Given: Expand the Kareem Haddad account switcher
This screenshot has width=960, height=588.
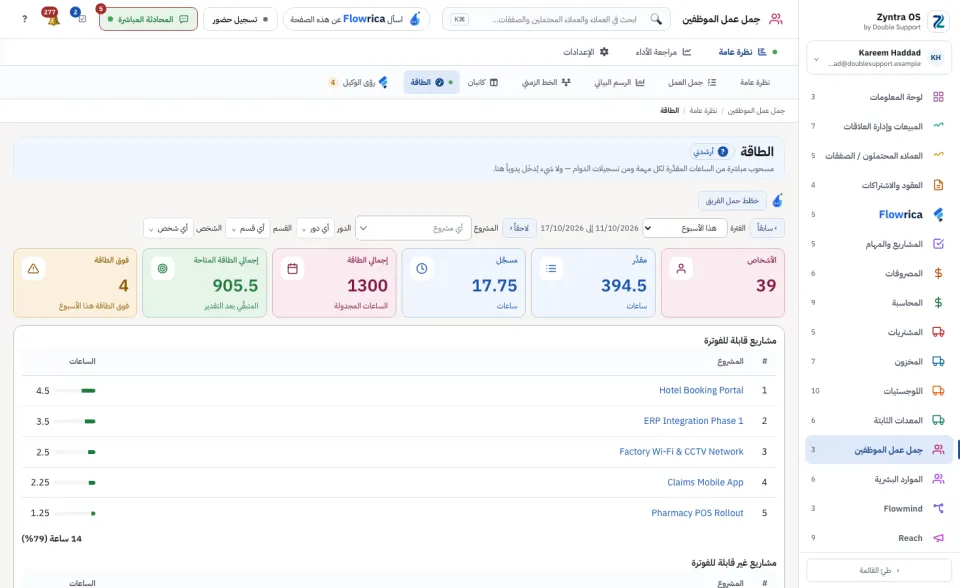Looking at the screenshot, I should click(x=879, y=58).
